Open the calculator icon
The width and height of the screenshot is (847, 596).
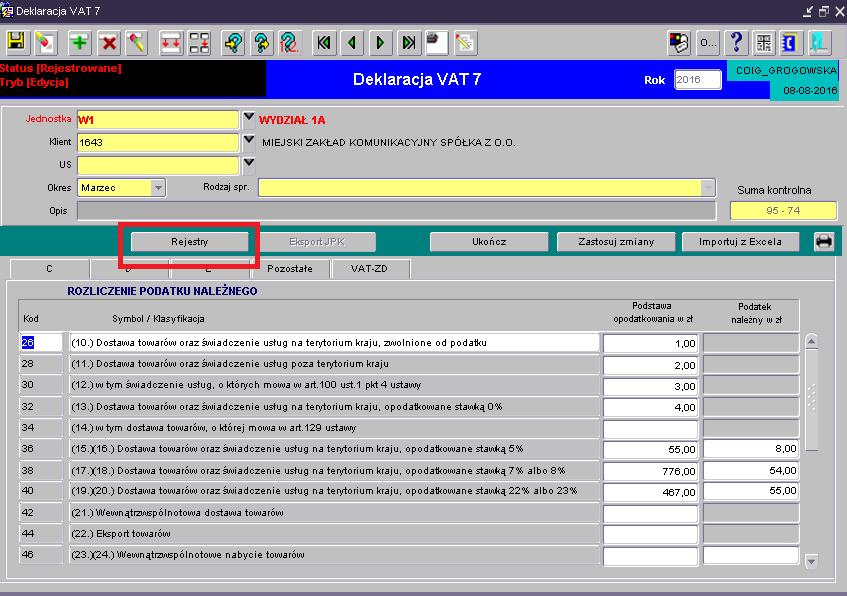[x=764, y=42]
